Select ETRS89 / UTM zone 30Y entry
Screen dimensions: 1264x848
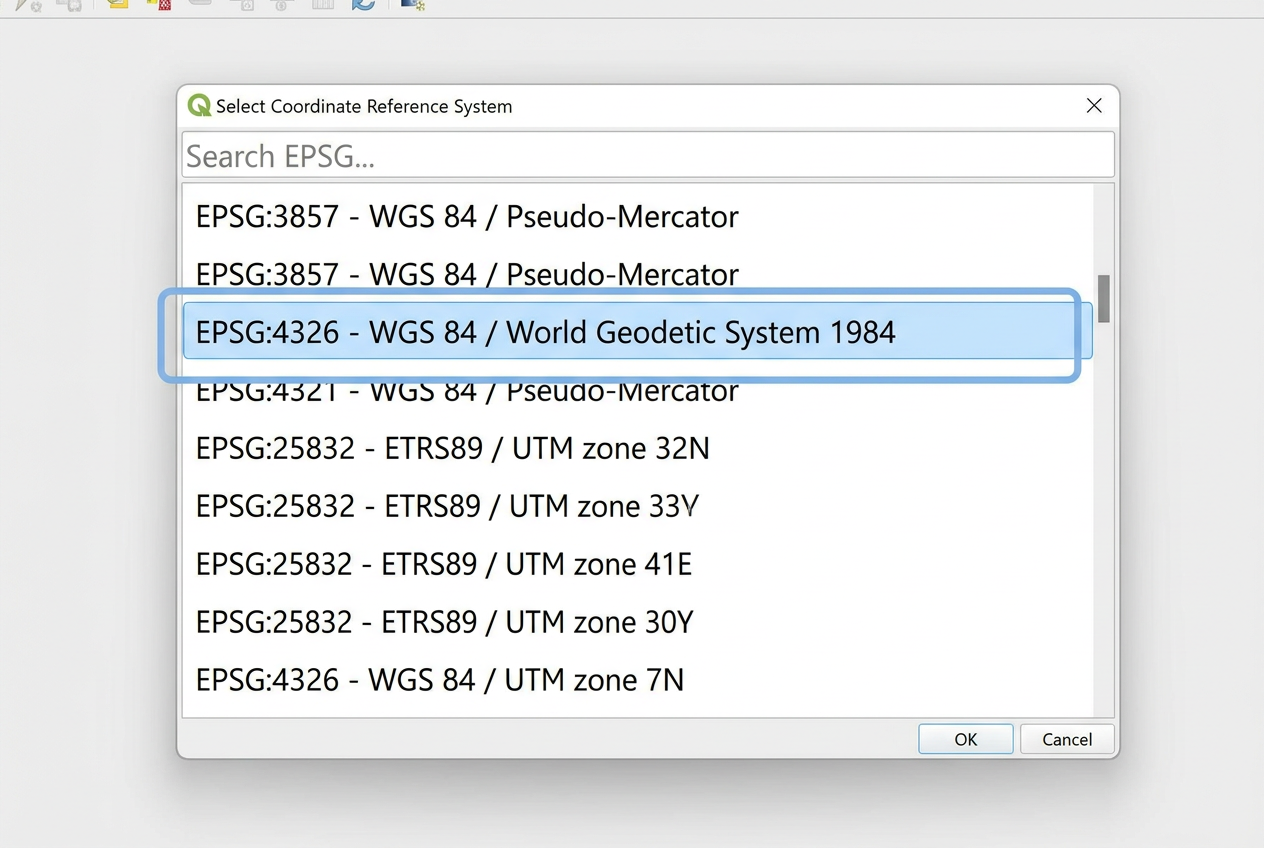(637, 622)
